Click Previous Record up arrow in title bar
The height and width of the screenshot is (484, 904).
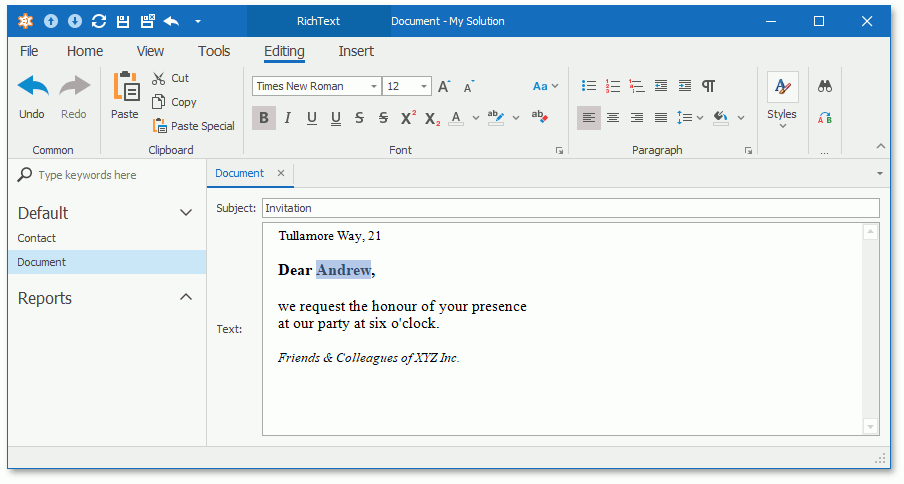pyautogui.click(x=51, y=21)
